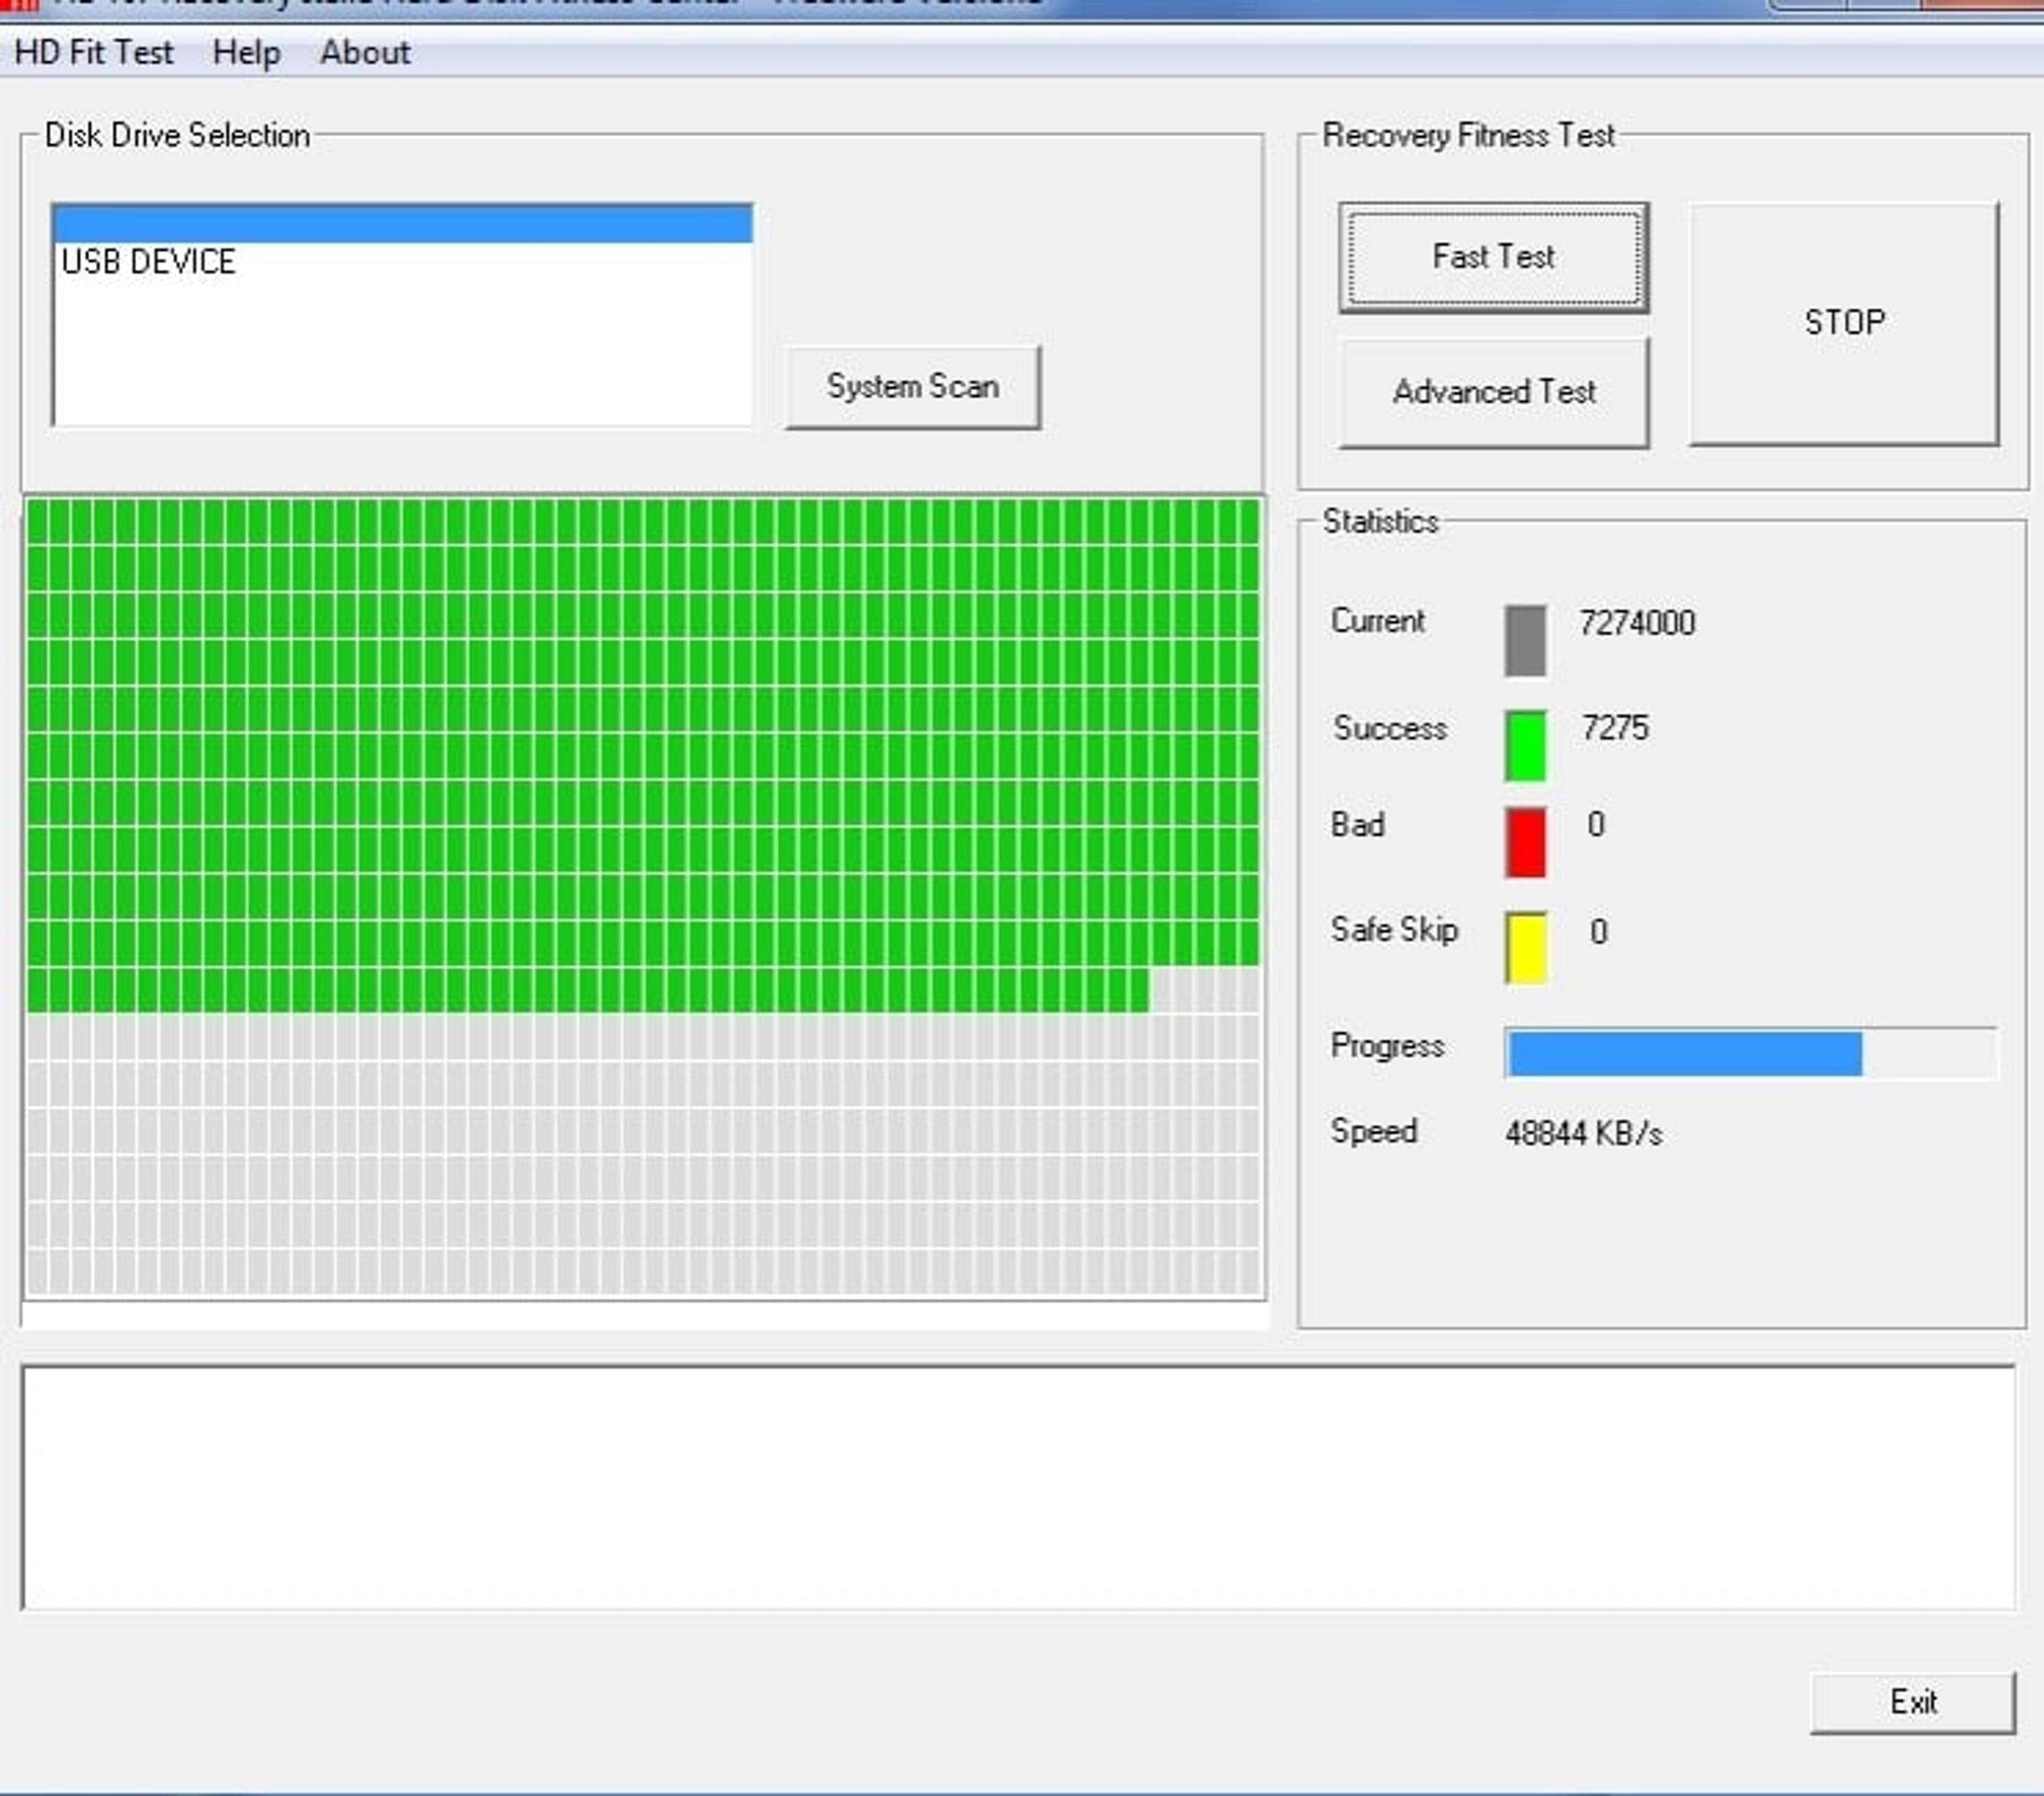Click the Speed label
This screenshot has height=1796, width=2044.
click(1374, 1131)
